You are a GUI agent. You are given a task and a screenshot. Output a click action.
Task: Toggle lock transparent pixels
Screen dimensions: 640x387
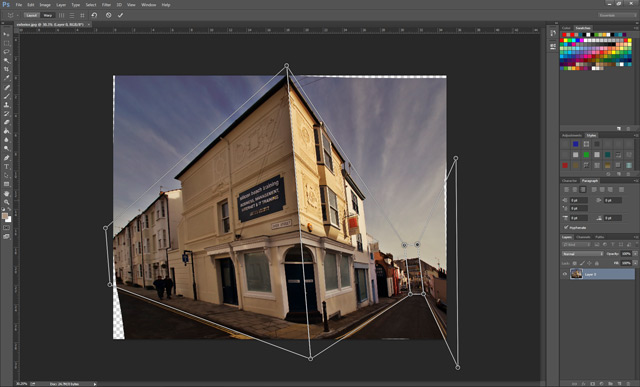click(x=574, y=263)
